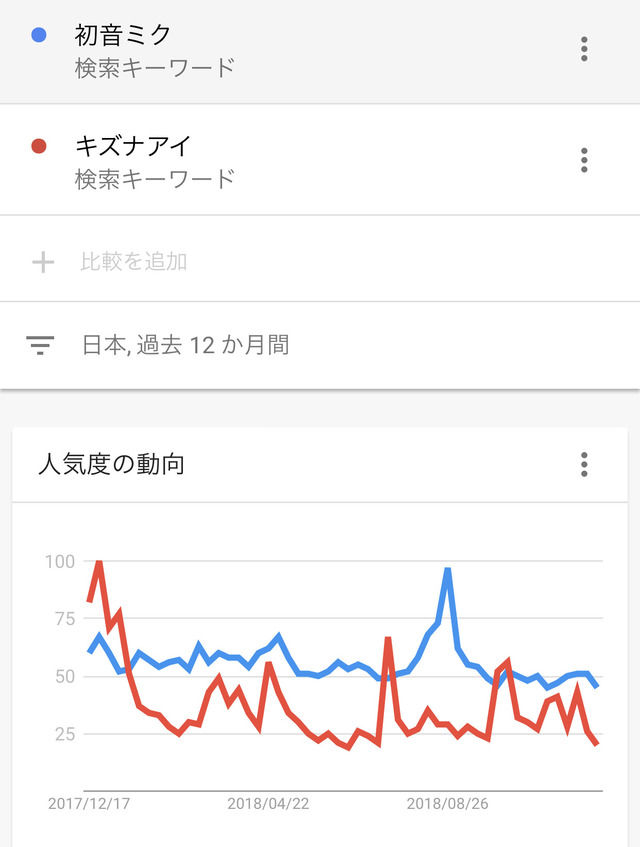Select 2018/04/22 date label on axis
Image resolution: width=640 pixels, height=847 pixels.
tap(268, 804)
